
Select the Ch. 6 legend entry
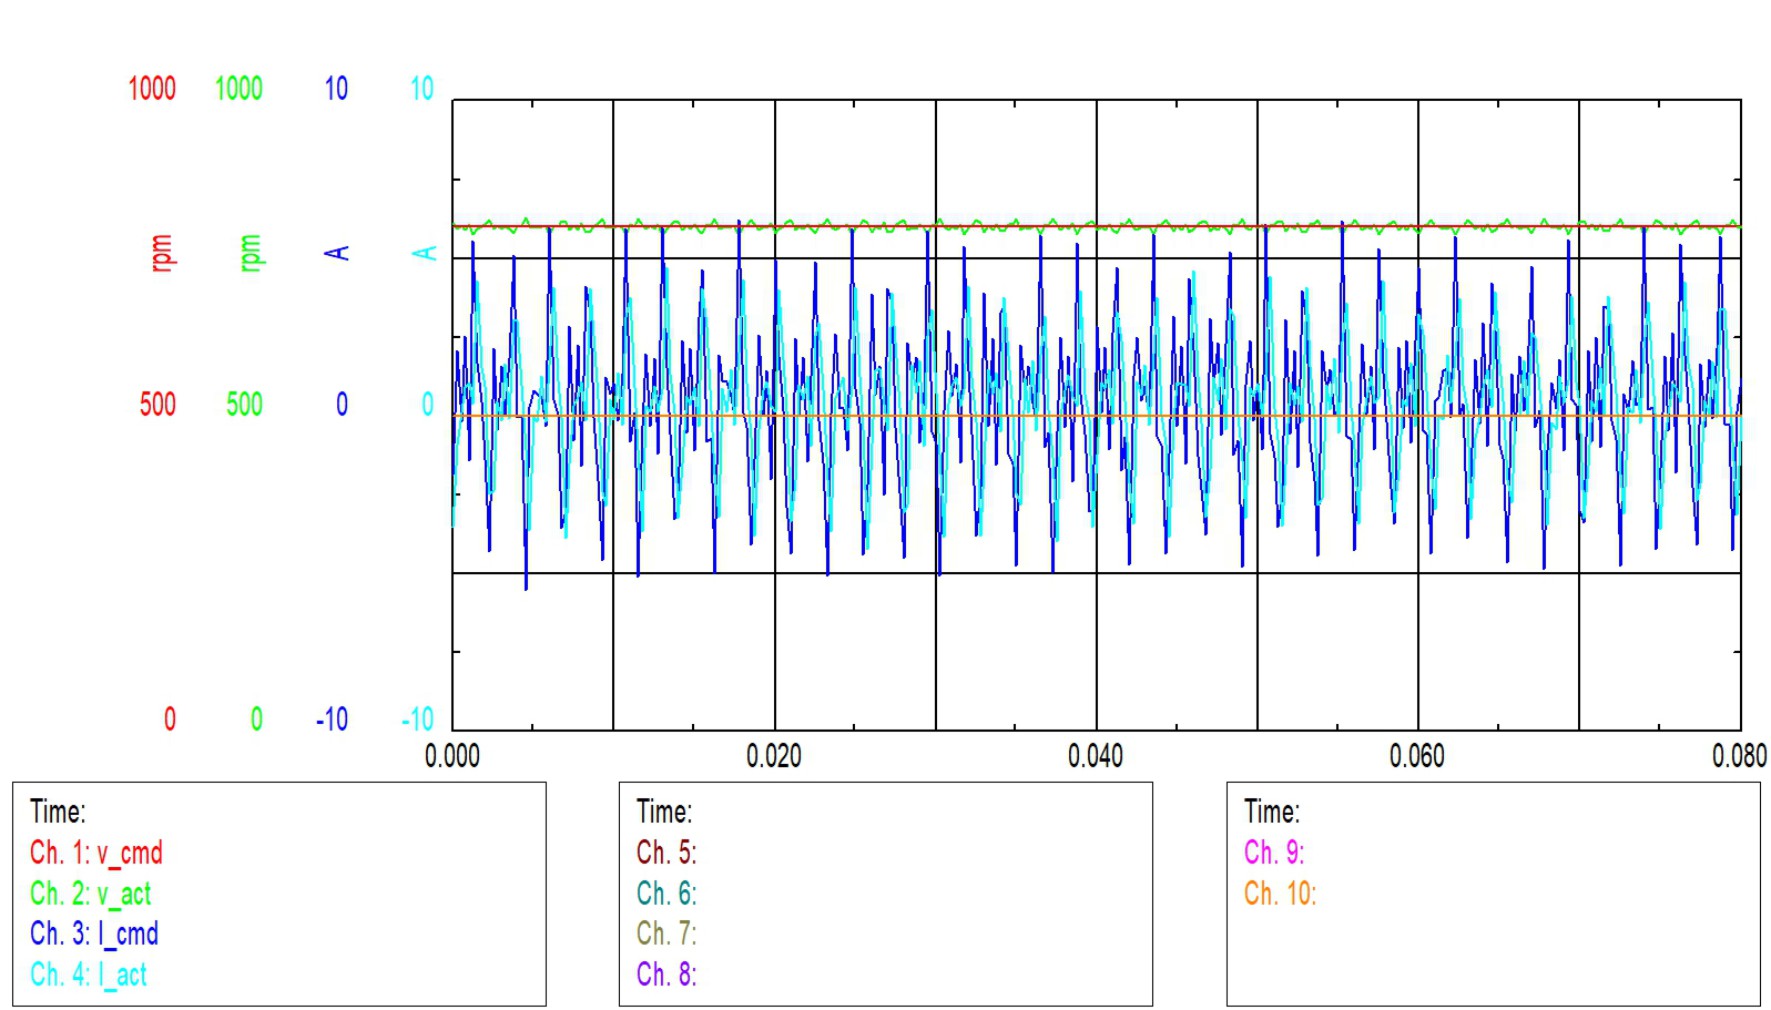pyautogui.click(x=666, y=893)
